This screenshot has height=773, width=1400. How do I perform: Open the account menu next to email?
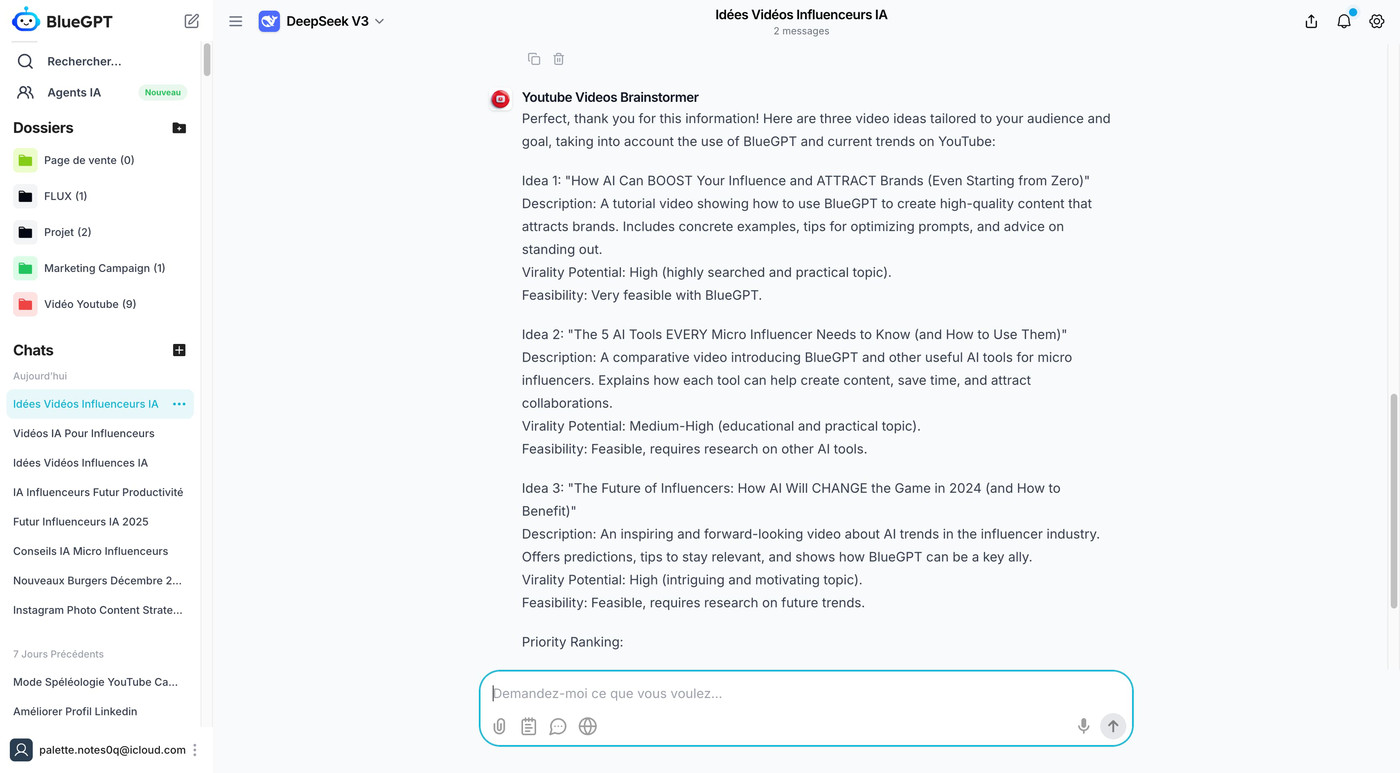click(195, 750)
